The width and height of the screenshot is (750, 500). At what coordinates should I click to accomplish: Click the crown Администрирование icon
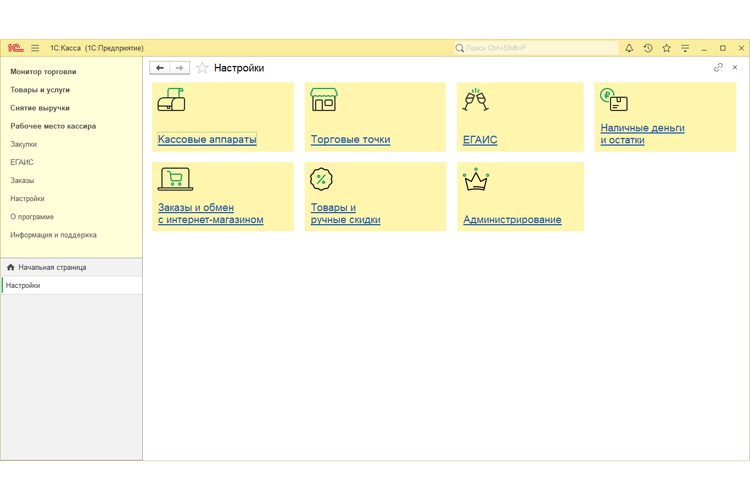(x=475, y=180)
